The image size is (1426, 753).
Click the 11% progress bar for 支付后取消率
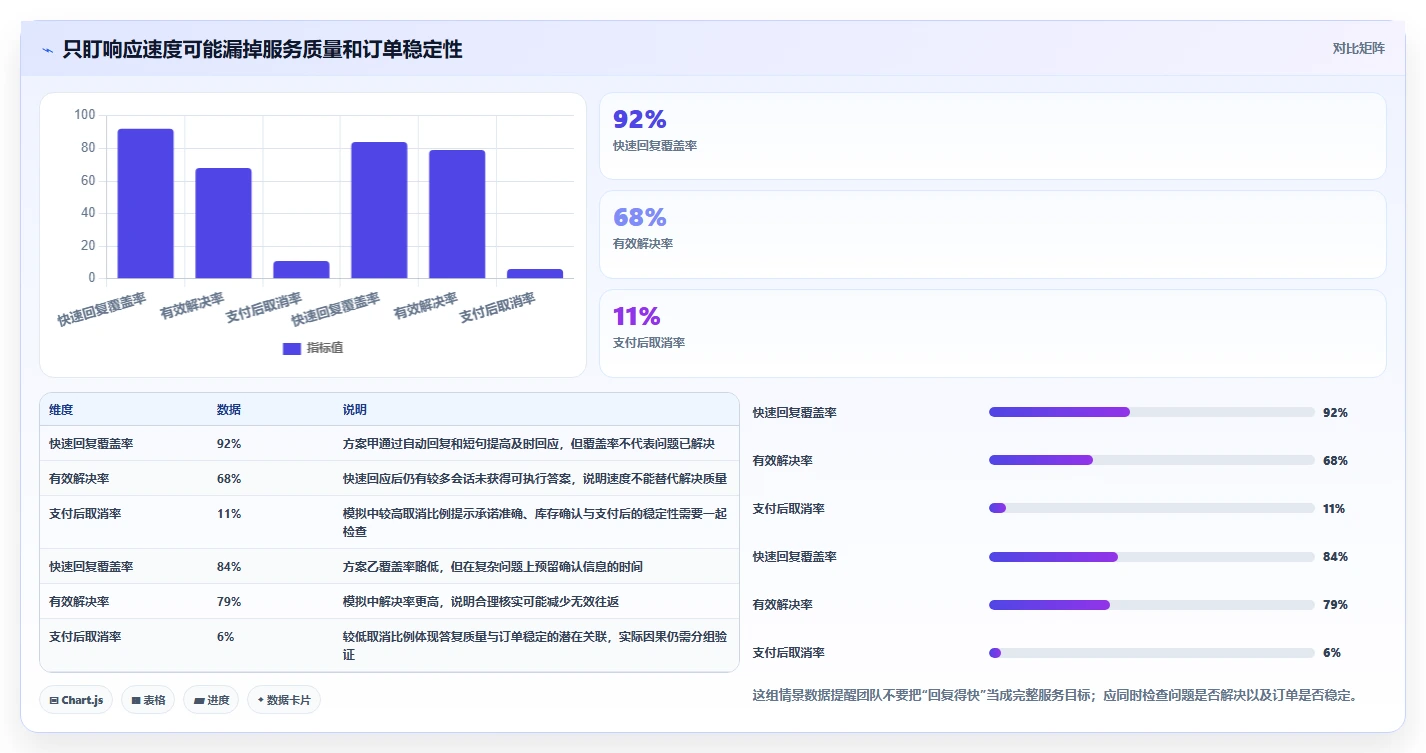1151,508
